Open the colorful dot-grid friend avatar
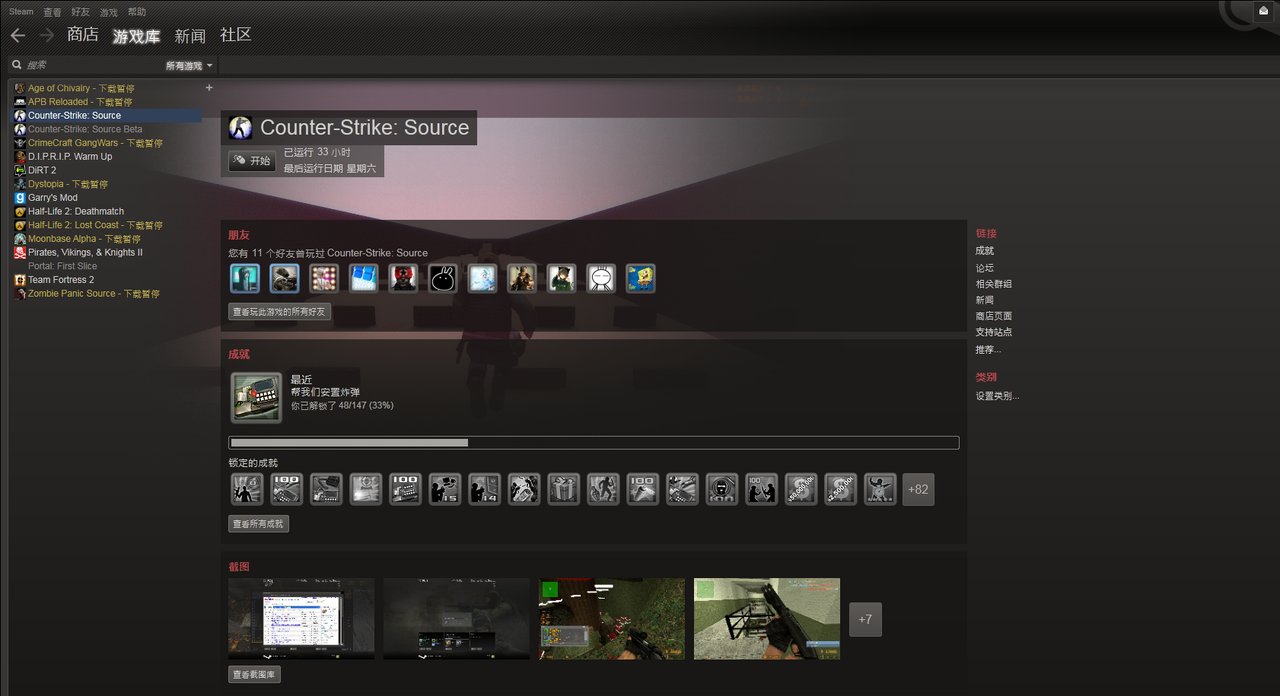Image resolution: width=1280 pixels, height=696 pixels. coord(325,278)
